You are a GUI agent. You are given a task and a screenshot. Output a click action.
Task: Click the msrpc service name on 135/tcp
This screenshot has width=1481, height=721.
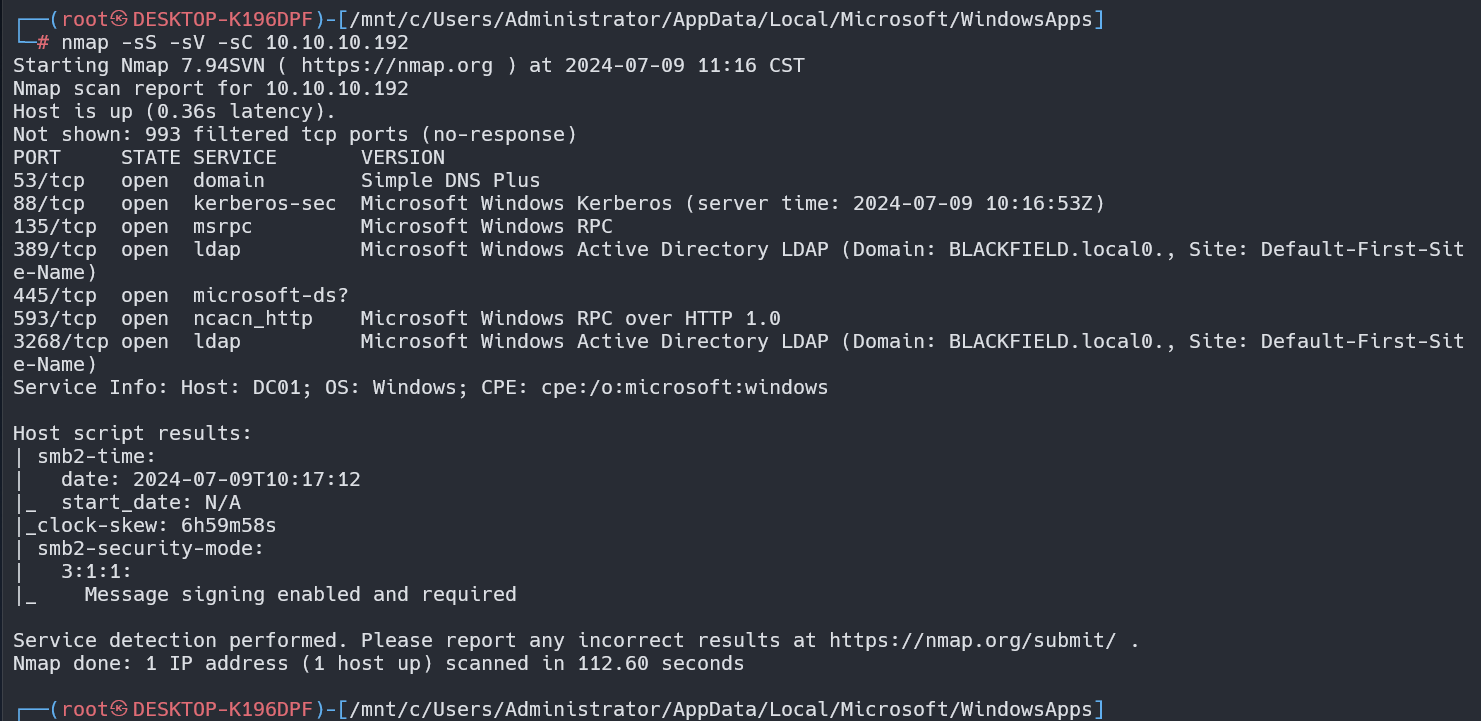click(x=223, y=227)
